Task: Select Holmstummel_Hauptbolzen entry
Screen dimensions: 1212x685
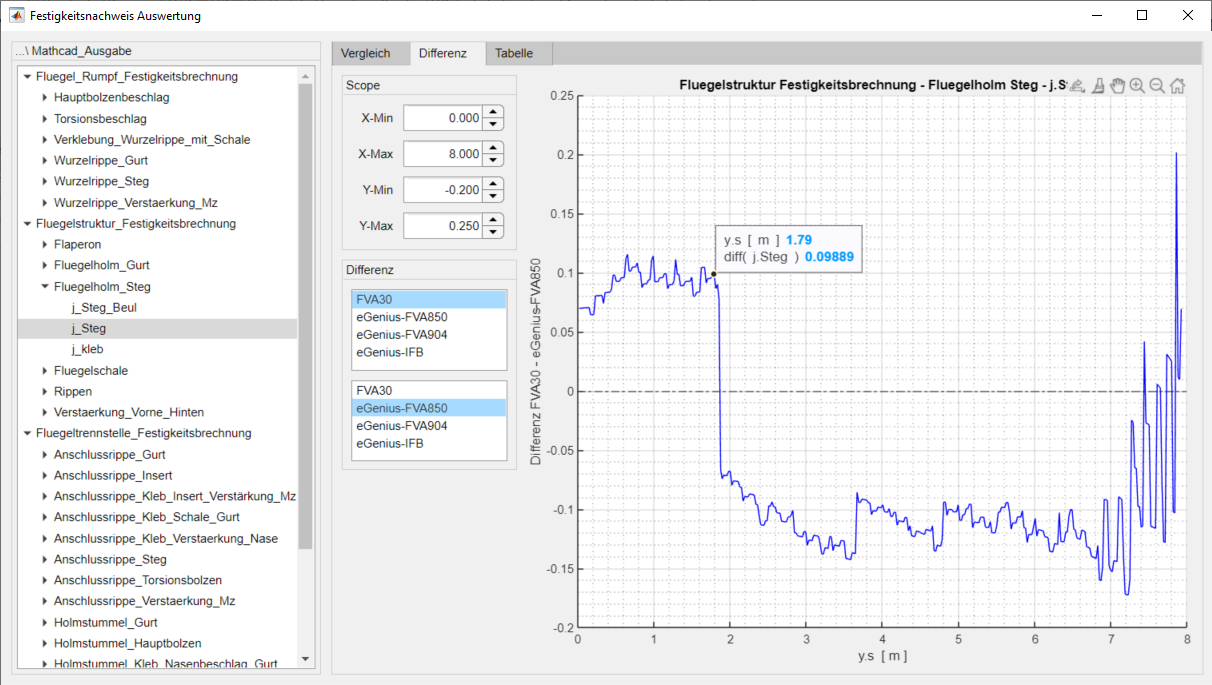Action: [128, 644]
